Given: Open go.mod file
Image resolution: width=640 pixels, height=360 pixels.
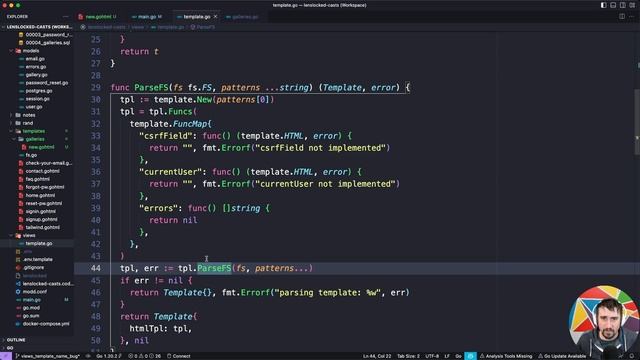Looking at the screenshot, I should [x=31, y=308].
